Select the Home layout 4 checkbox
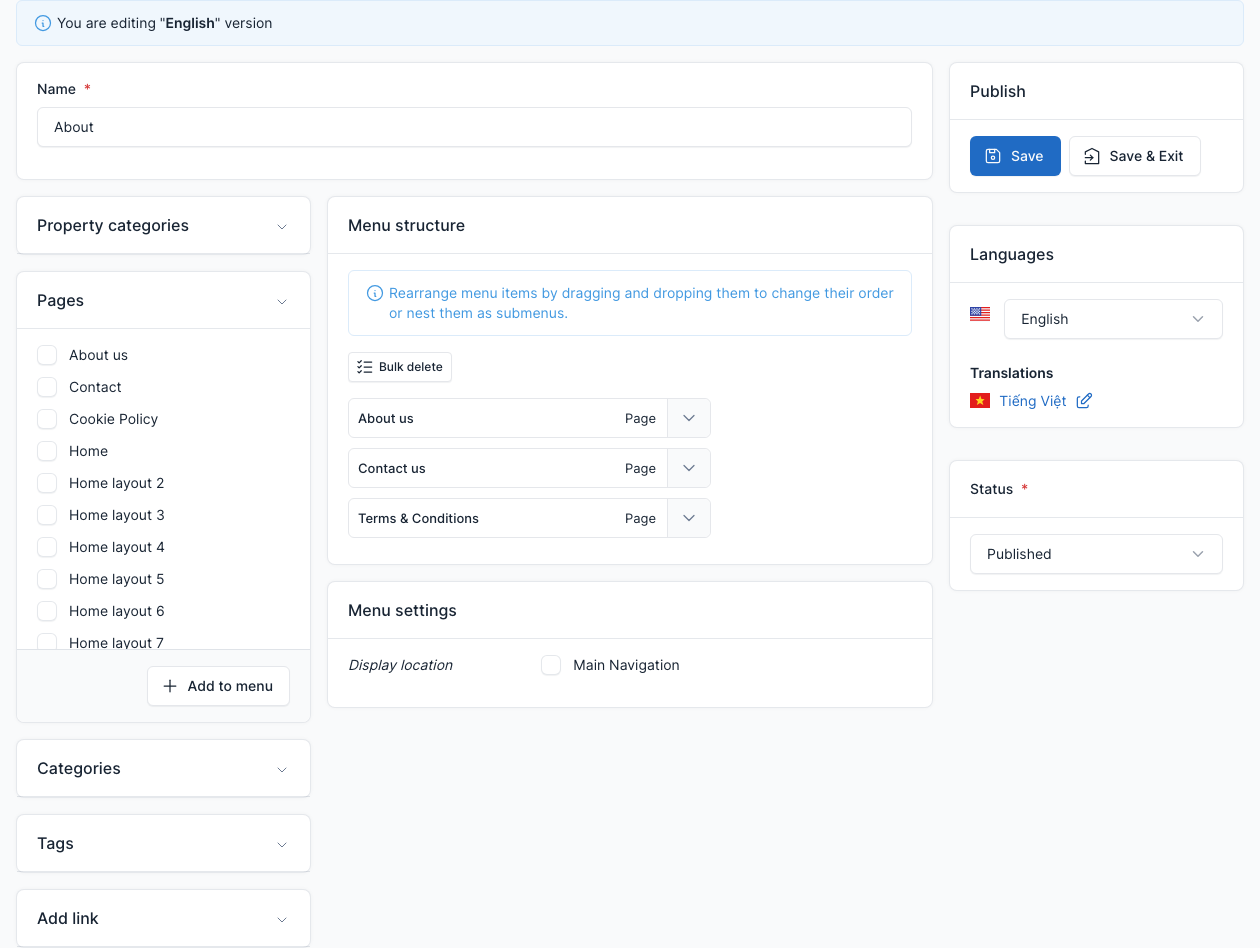 pos(47,547)
